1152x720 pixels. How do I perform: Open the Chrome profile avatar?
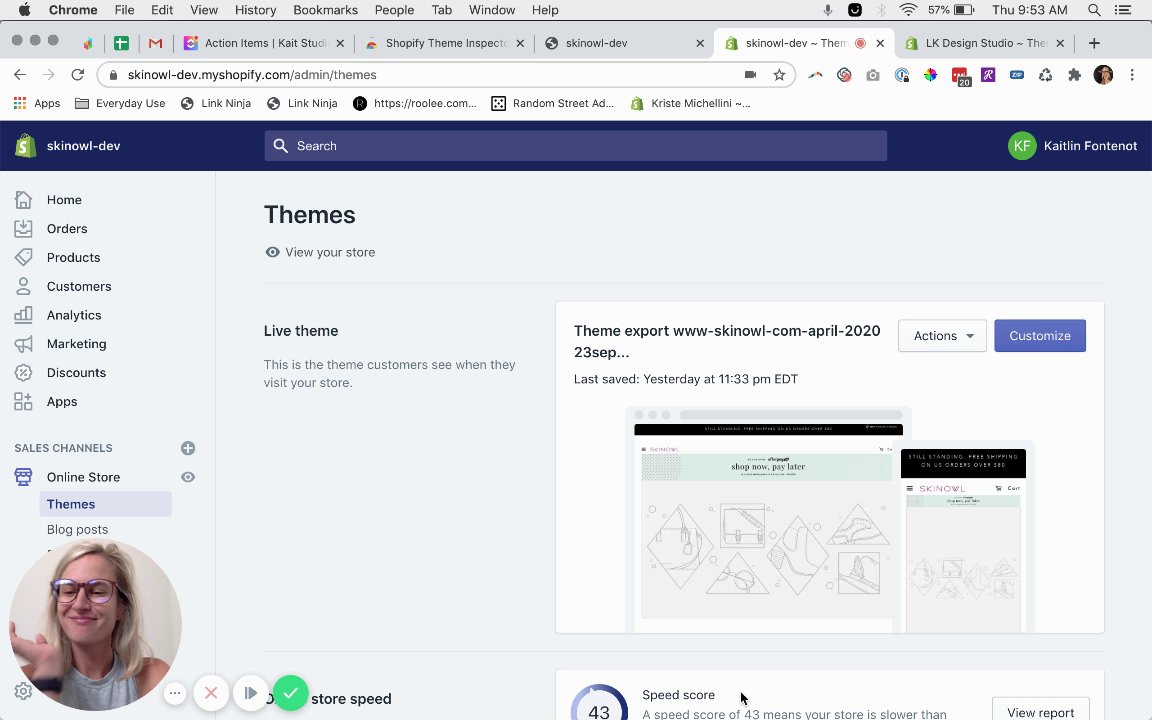pyautogui.click(x=1103, y=74)
